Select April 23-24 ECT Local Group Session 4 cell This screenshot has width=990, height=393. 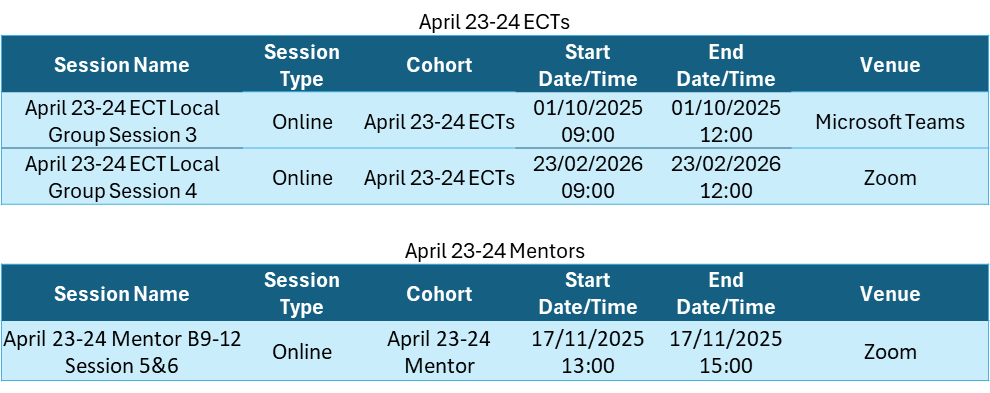[122, 177]
